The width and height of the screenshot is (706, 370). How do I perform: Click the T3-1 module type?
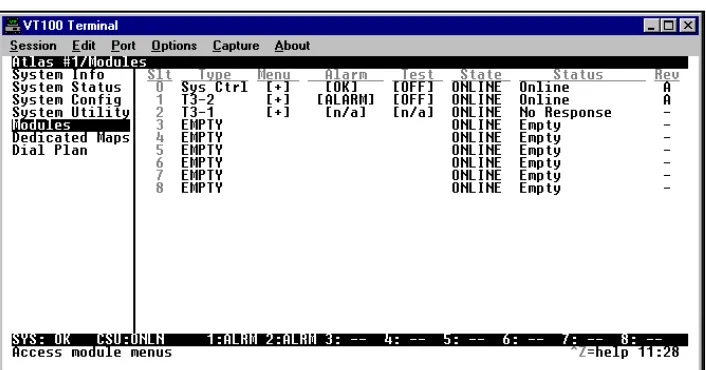[198, 113]
